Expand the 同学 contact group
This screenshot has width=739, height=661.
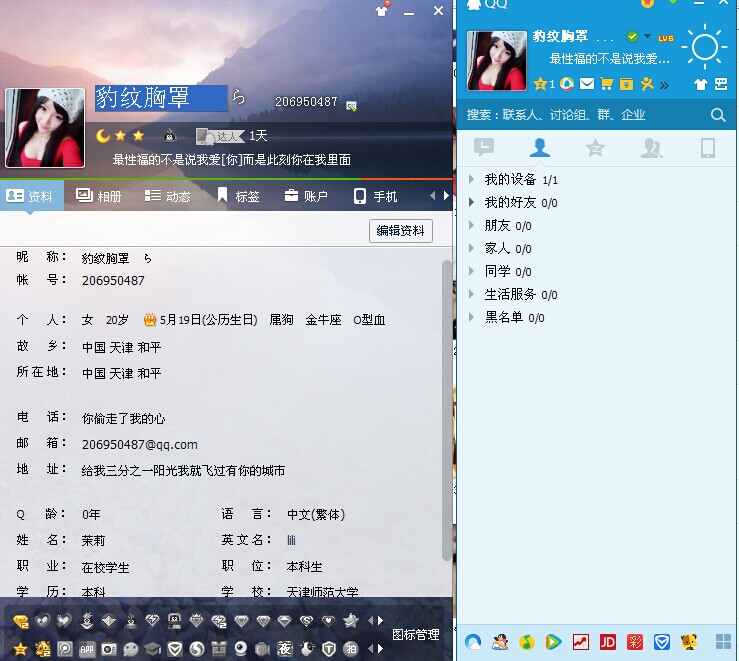tap(472, 271)
